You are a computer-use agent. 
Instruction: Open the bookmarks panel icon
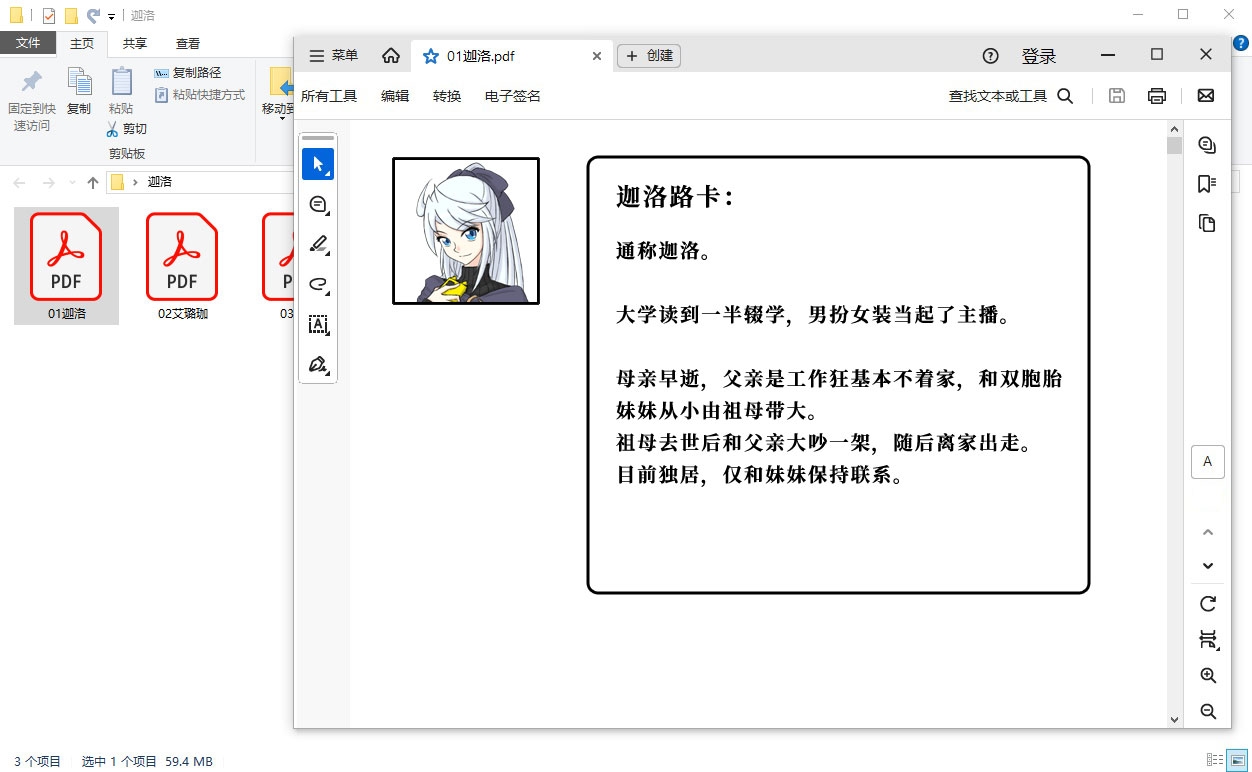[1207, 184]
